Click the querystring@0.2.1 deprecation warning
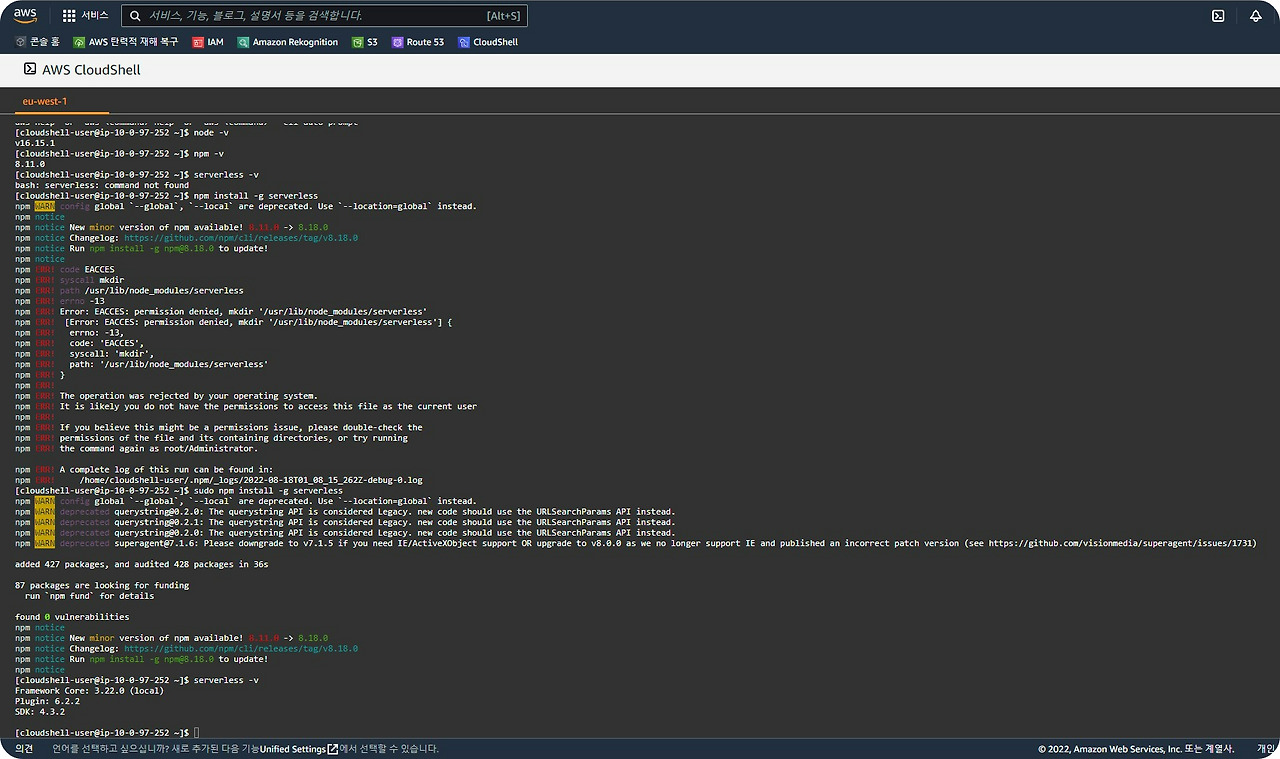This screenshot has height=759, width=1280. pyautogui.click(x=345, y=522)
